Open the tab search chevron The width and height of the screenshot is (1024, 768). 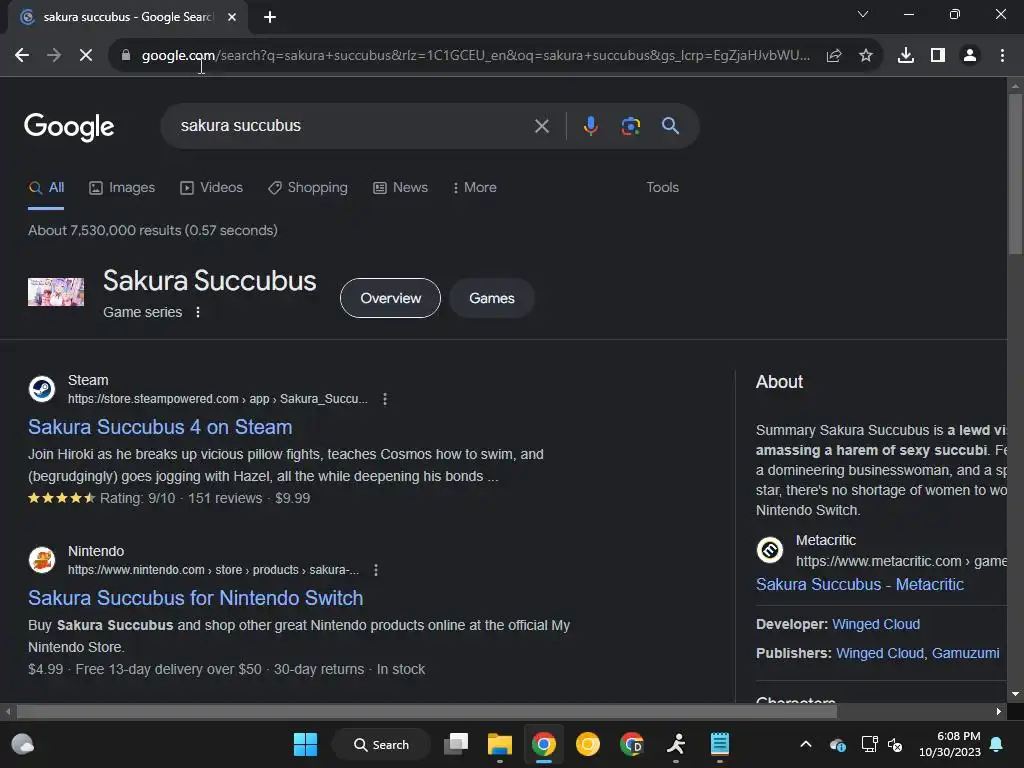(x=863, y=14)
